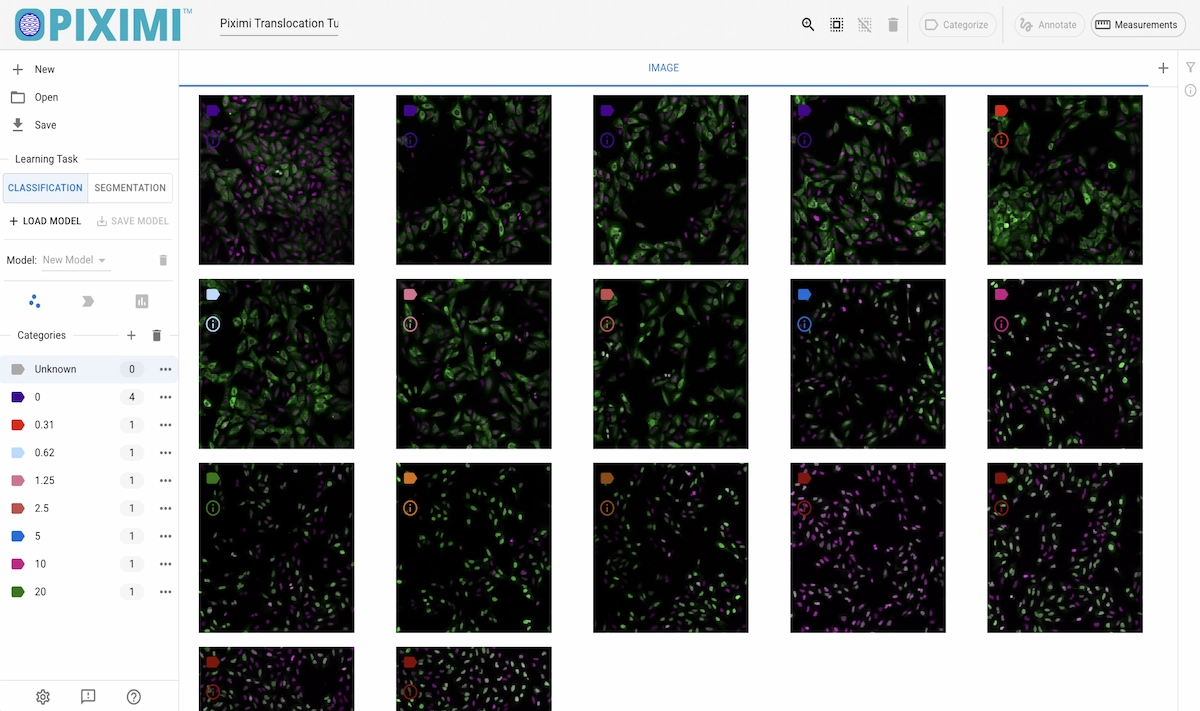The image size is (1200, 711).
Task: Open the help question mark icon
Action: coord(134,697)
